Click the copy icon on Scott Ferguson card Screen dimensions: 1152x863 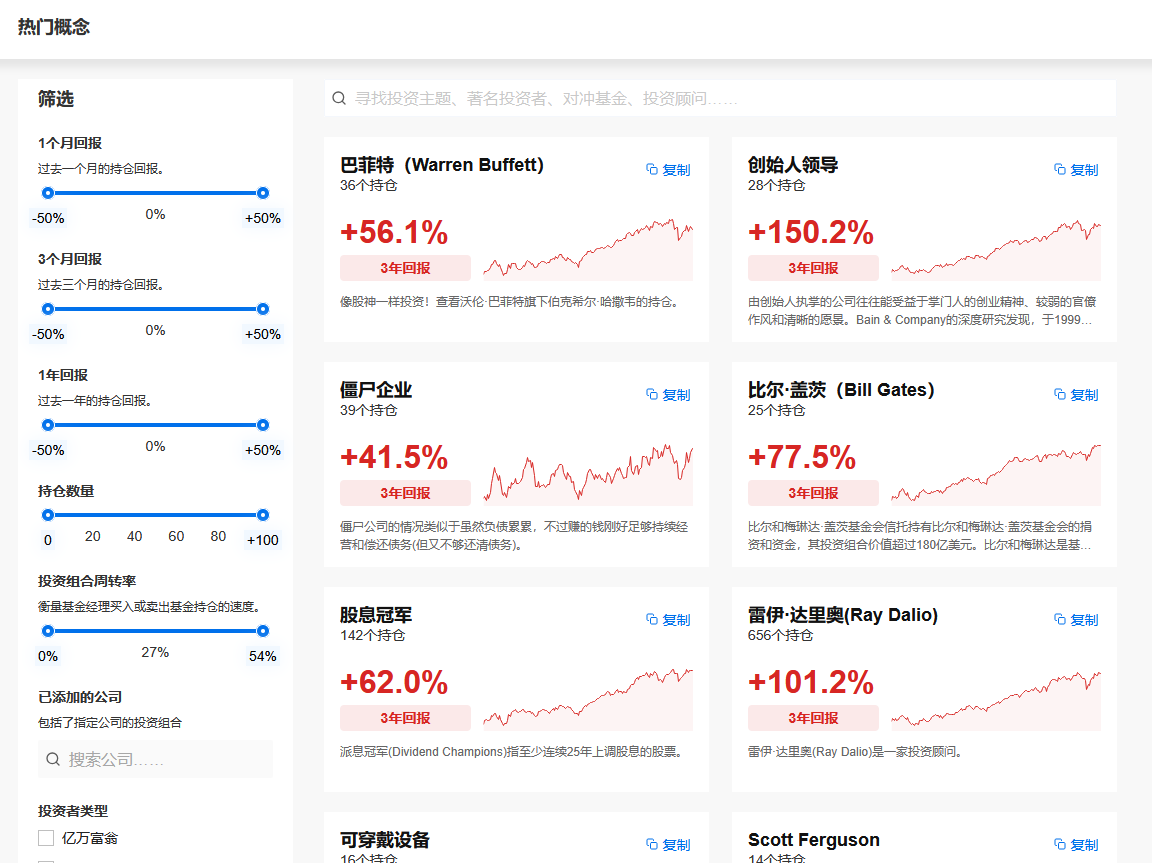pos(1059,844)
